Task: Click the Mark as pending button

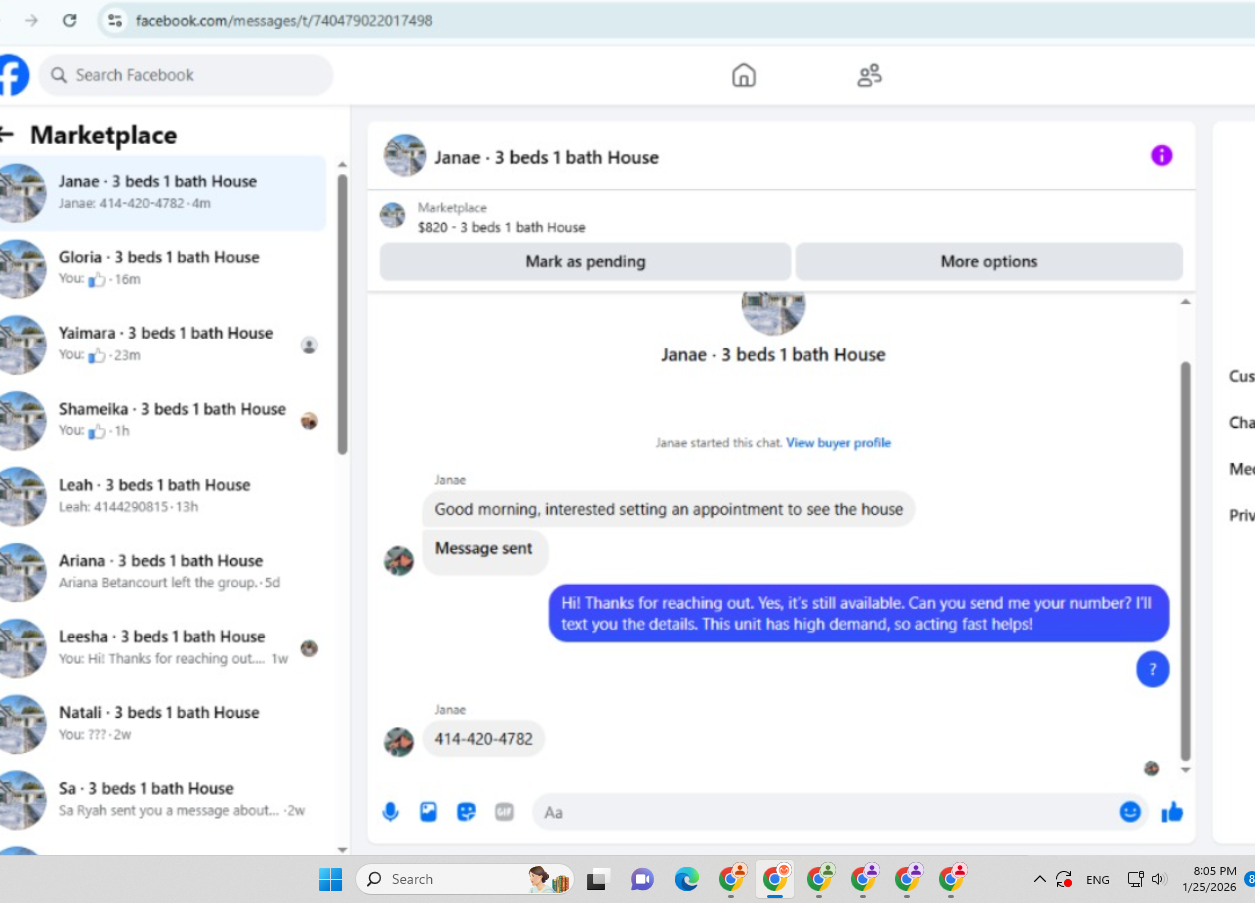Action: (585, 261)
